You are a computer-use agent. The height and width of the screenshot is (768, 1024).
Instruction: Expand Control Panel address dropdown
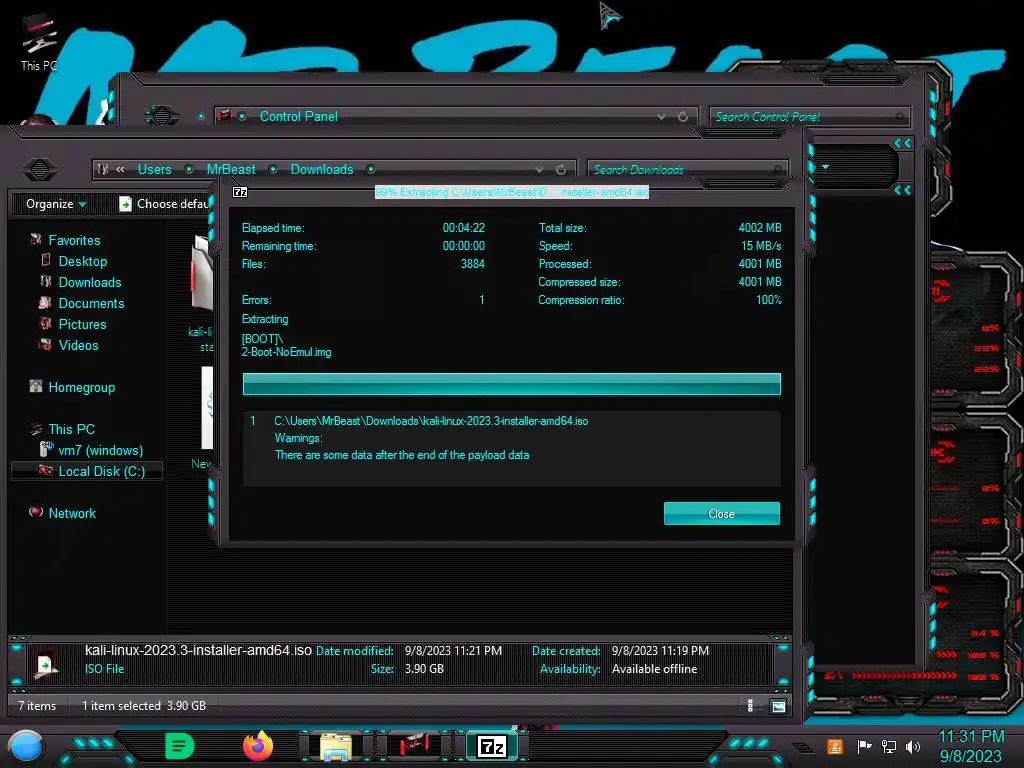[x=662, y=117]
